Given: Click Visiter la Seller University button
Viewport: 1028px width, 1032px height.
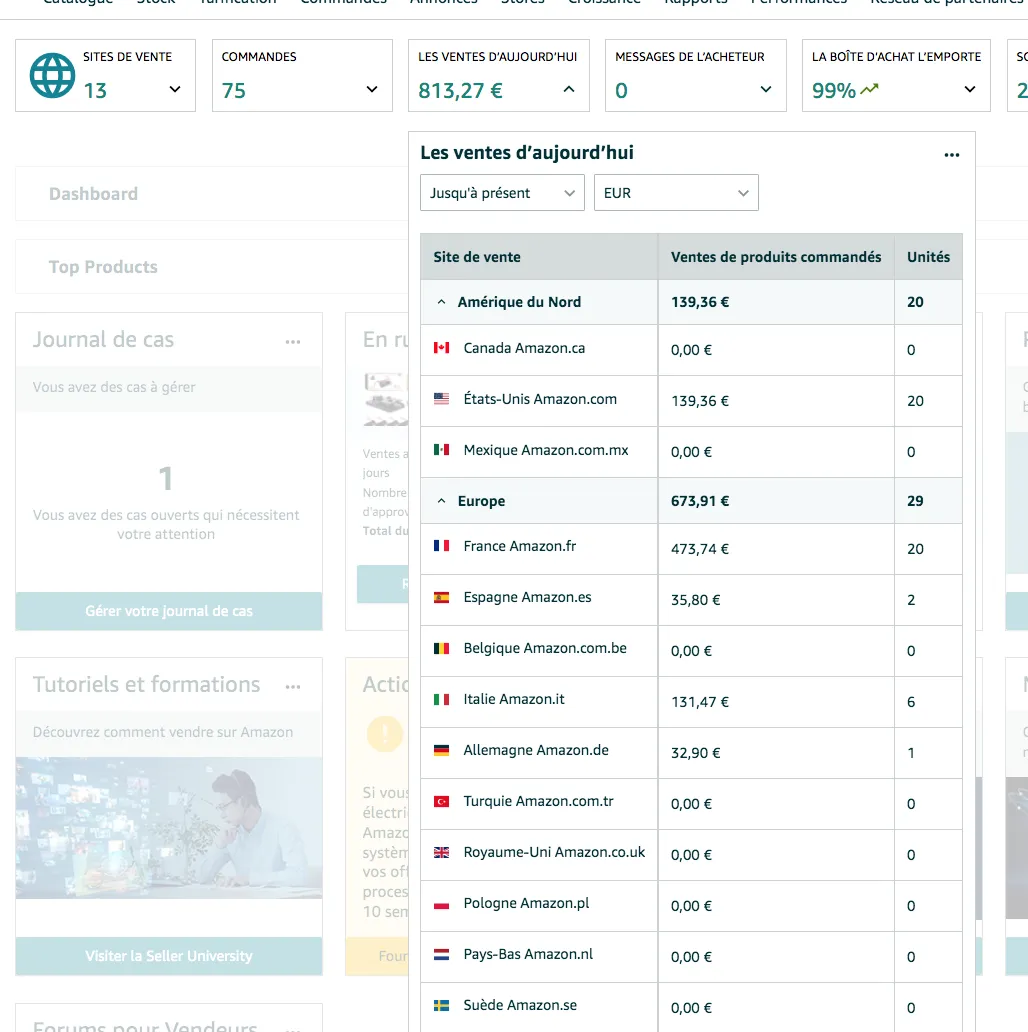Looking at the screenshot, I should pyautogui.click(x=168, y=956).
